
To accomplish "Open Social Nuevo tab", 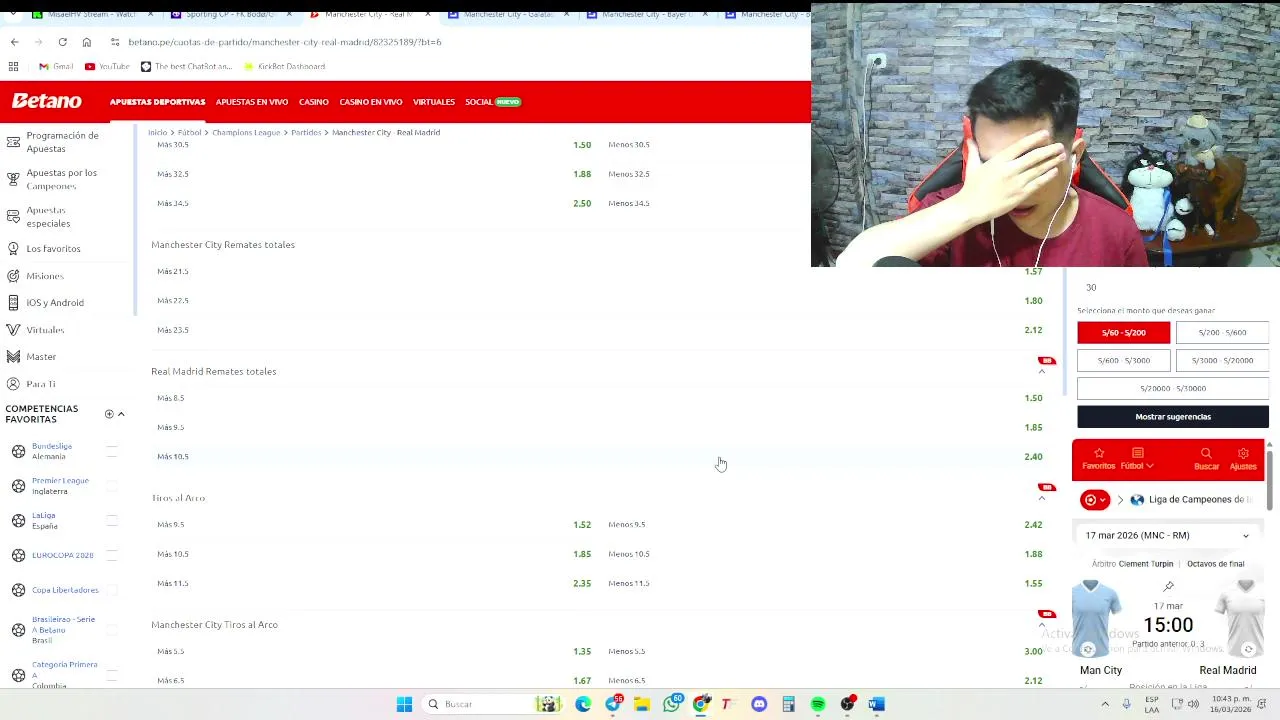I will tap(493, 102).
